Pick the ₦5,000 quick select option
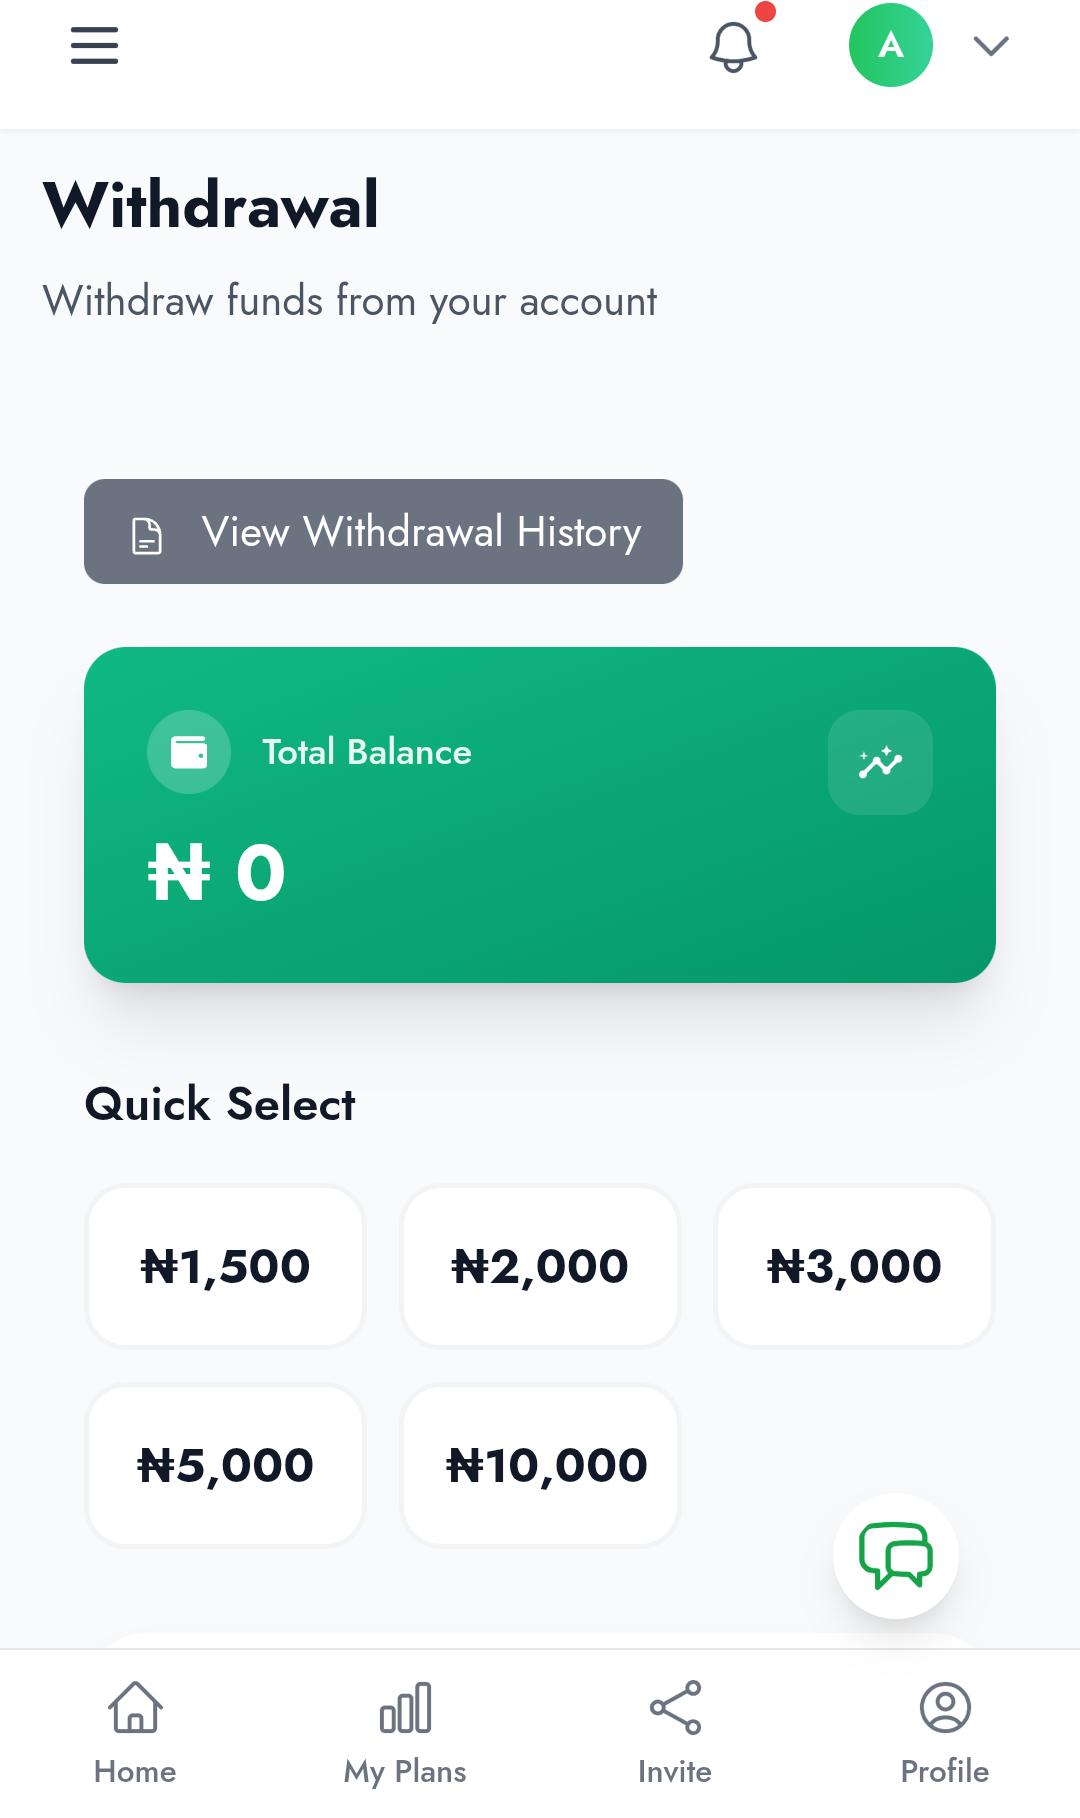 225,1465
